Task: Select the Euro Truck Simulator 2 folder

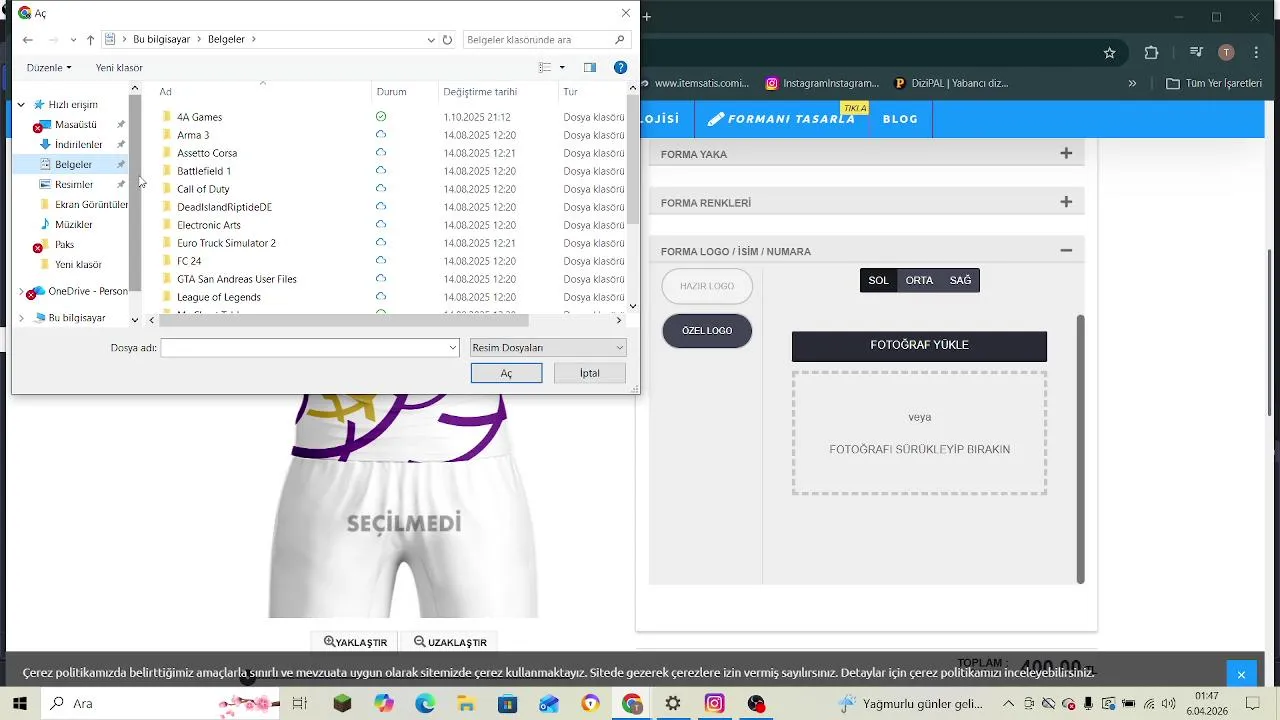Action: click(226, 243)
